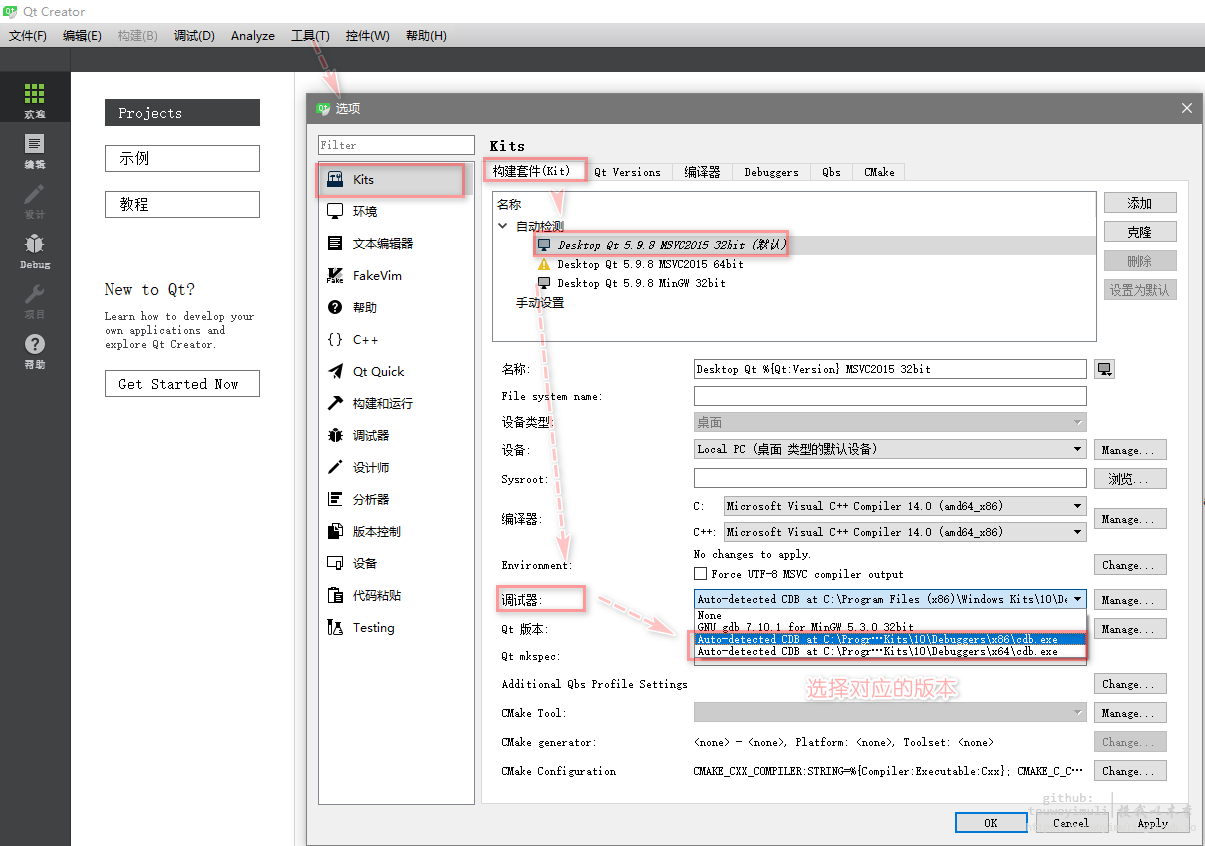
Task: Open the 工具(T) menu
Action: [309, 35]
